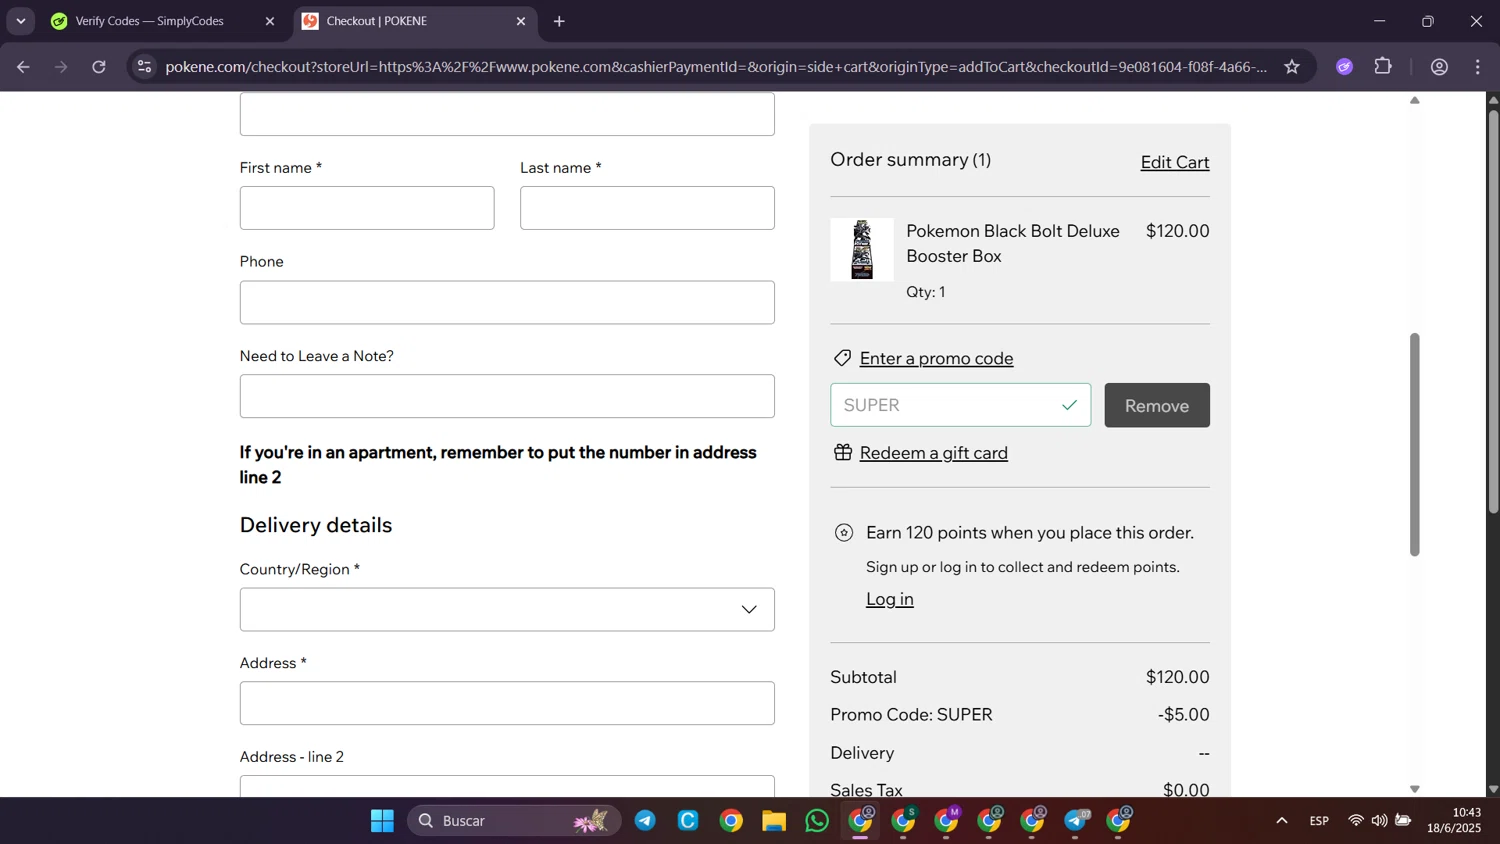1500x844 pixels.
Task: Open WhatsApp from the taskbar
Action: coord(817,821)
